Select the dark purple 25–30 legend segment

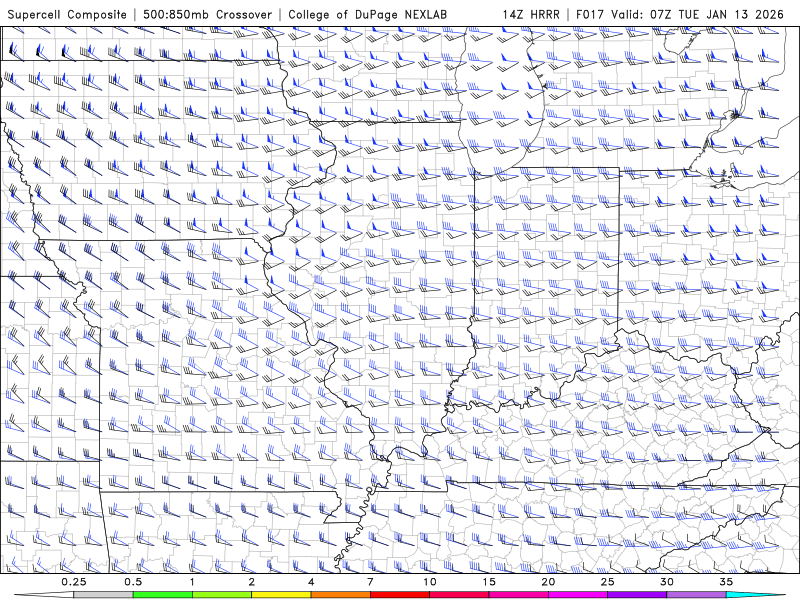pos(637,595)
